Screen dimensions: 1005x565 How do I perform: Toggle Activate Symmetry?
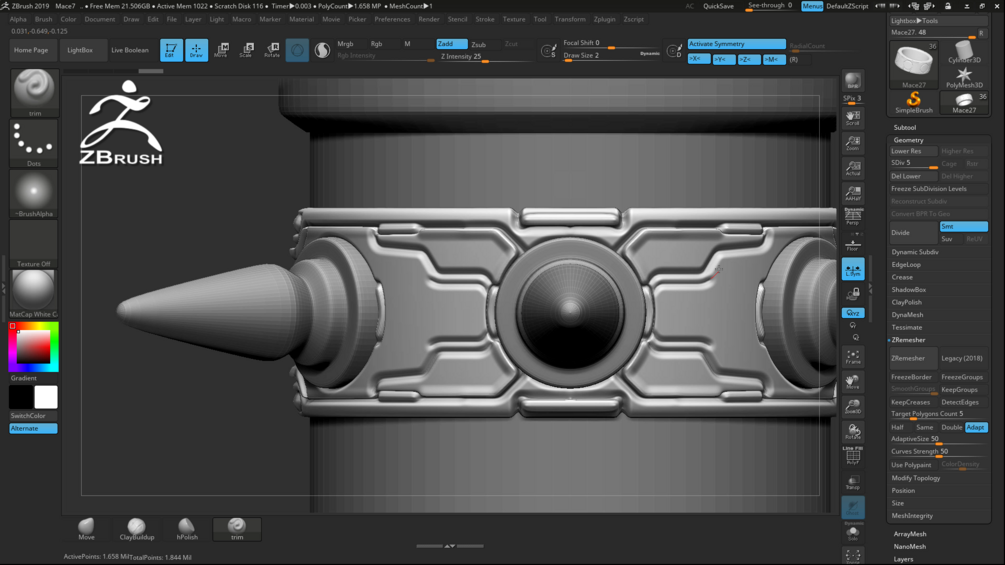pyautogui.click(x=736, y=44)
